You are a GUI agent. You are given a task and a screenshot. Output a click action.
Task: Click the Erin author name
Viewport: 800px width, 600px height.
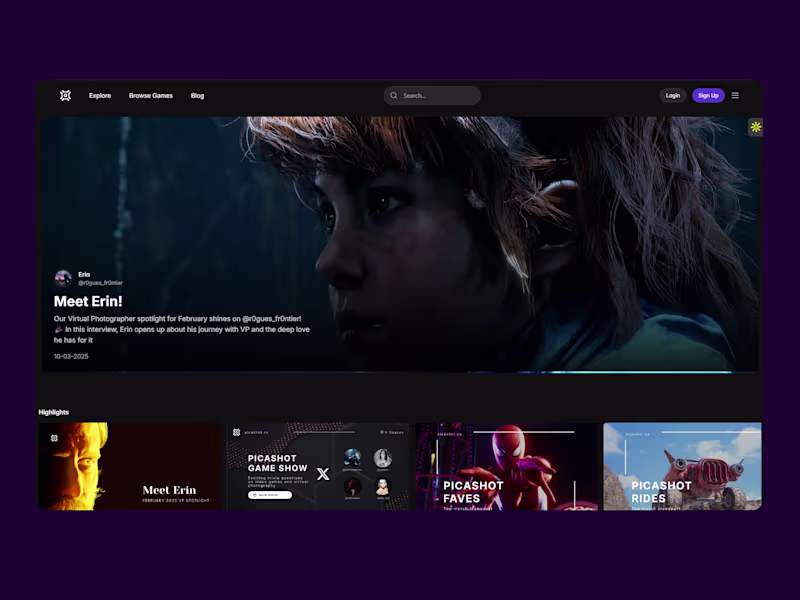(x=84, y=274)
